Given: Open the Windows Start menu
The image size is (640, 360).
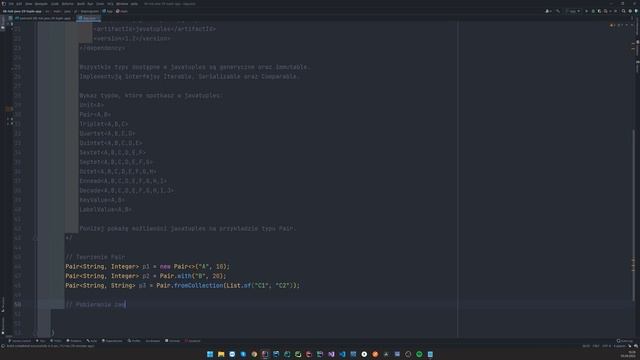Looking at the screenshot, I should pos(210,354).
